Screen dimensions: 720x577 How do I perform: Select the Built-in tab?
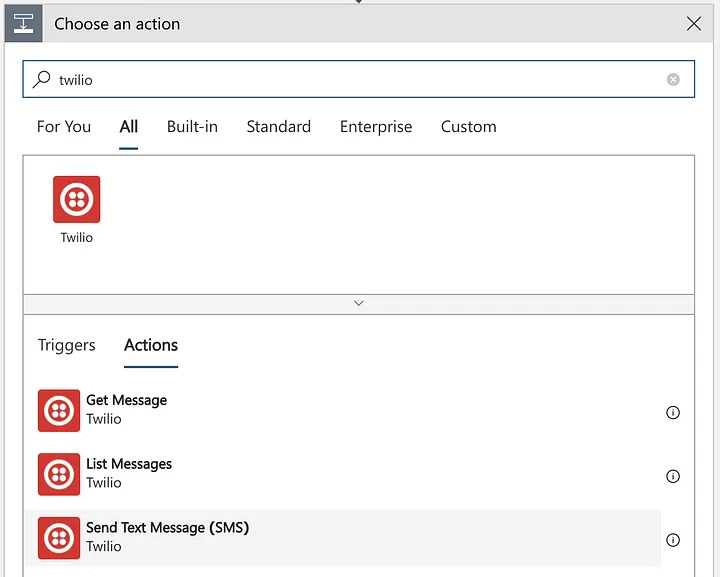coord(192,127)
